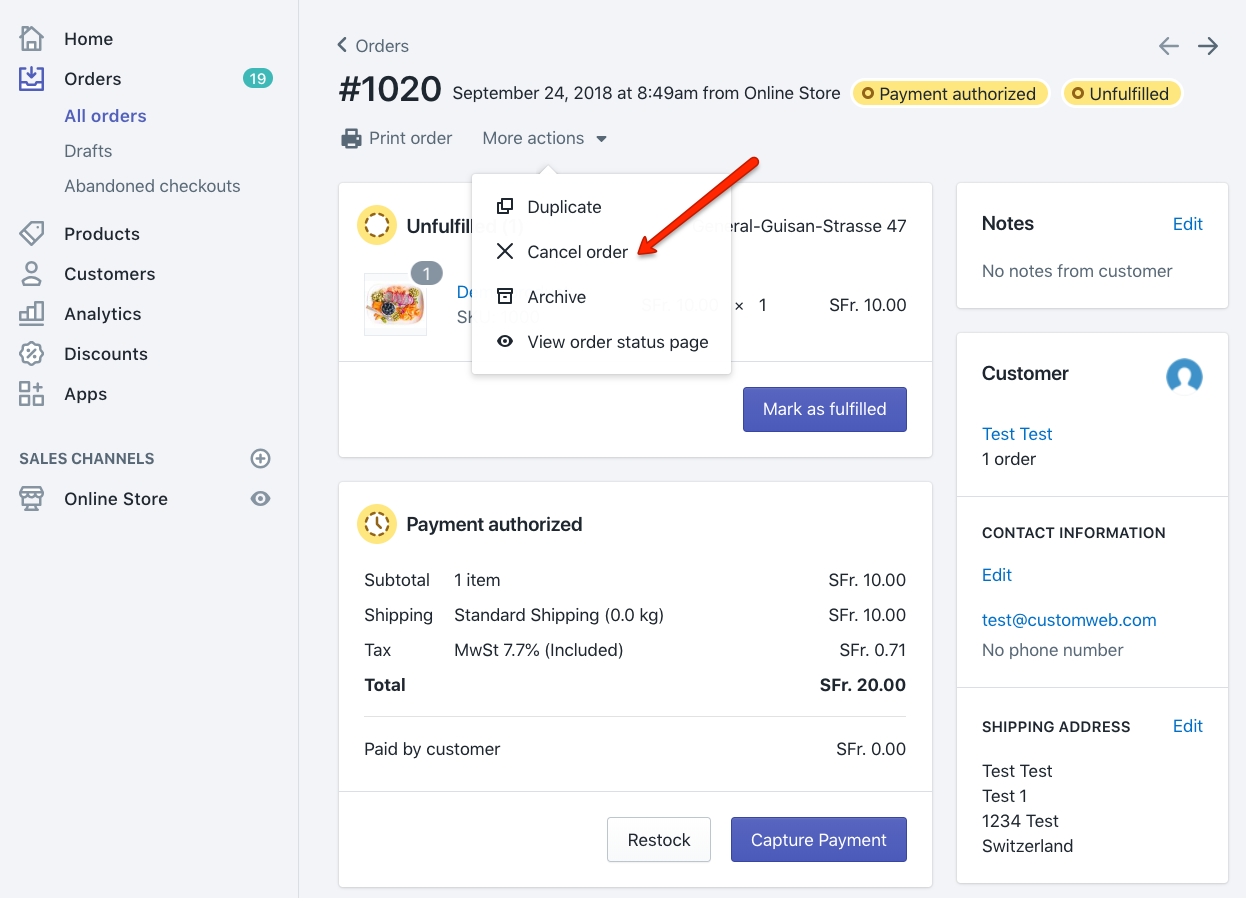1246x898 pixels.
Task: Select Duplicate from the menu
Action: click(564, 207)
